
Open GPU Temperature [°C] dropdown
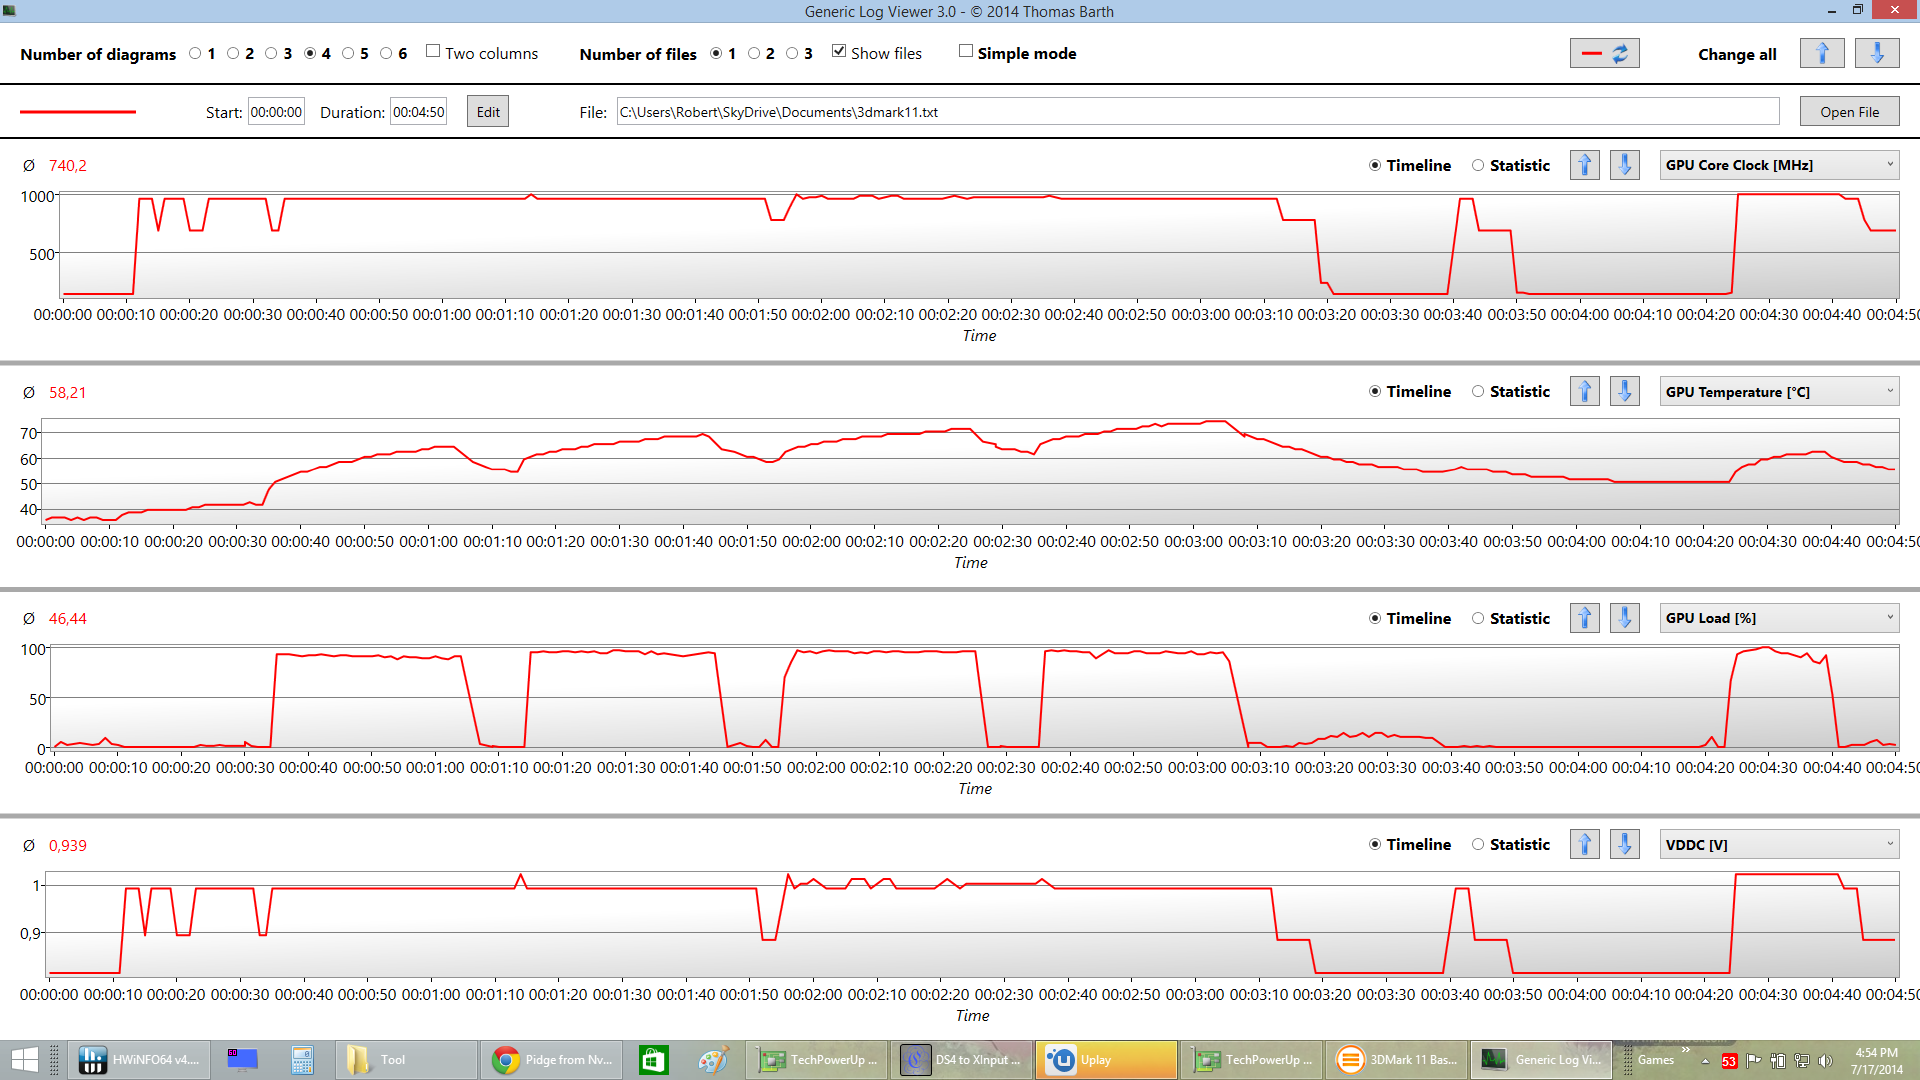coord(1779,392)
